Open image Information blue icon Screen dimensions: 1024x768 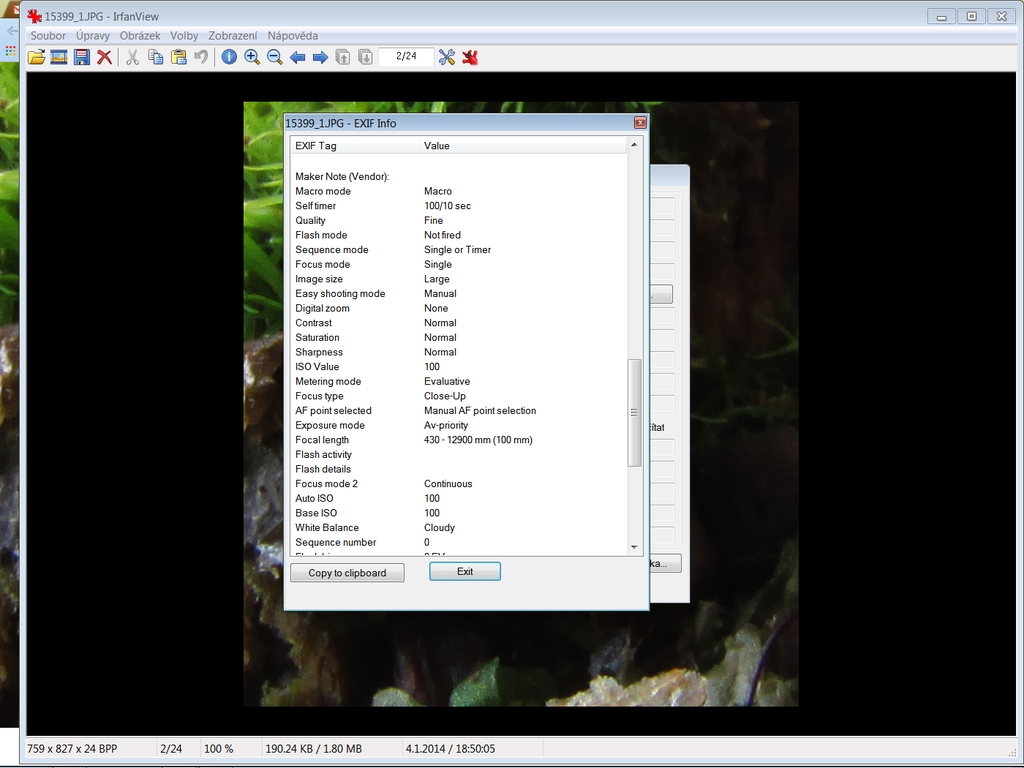tap(229, 57)
